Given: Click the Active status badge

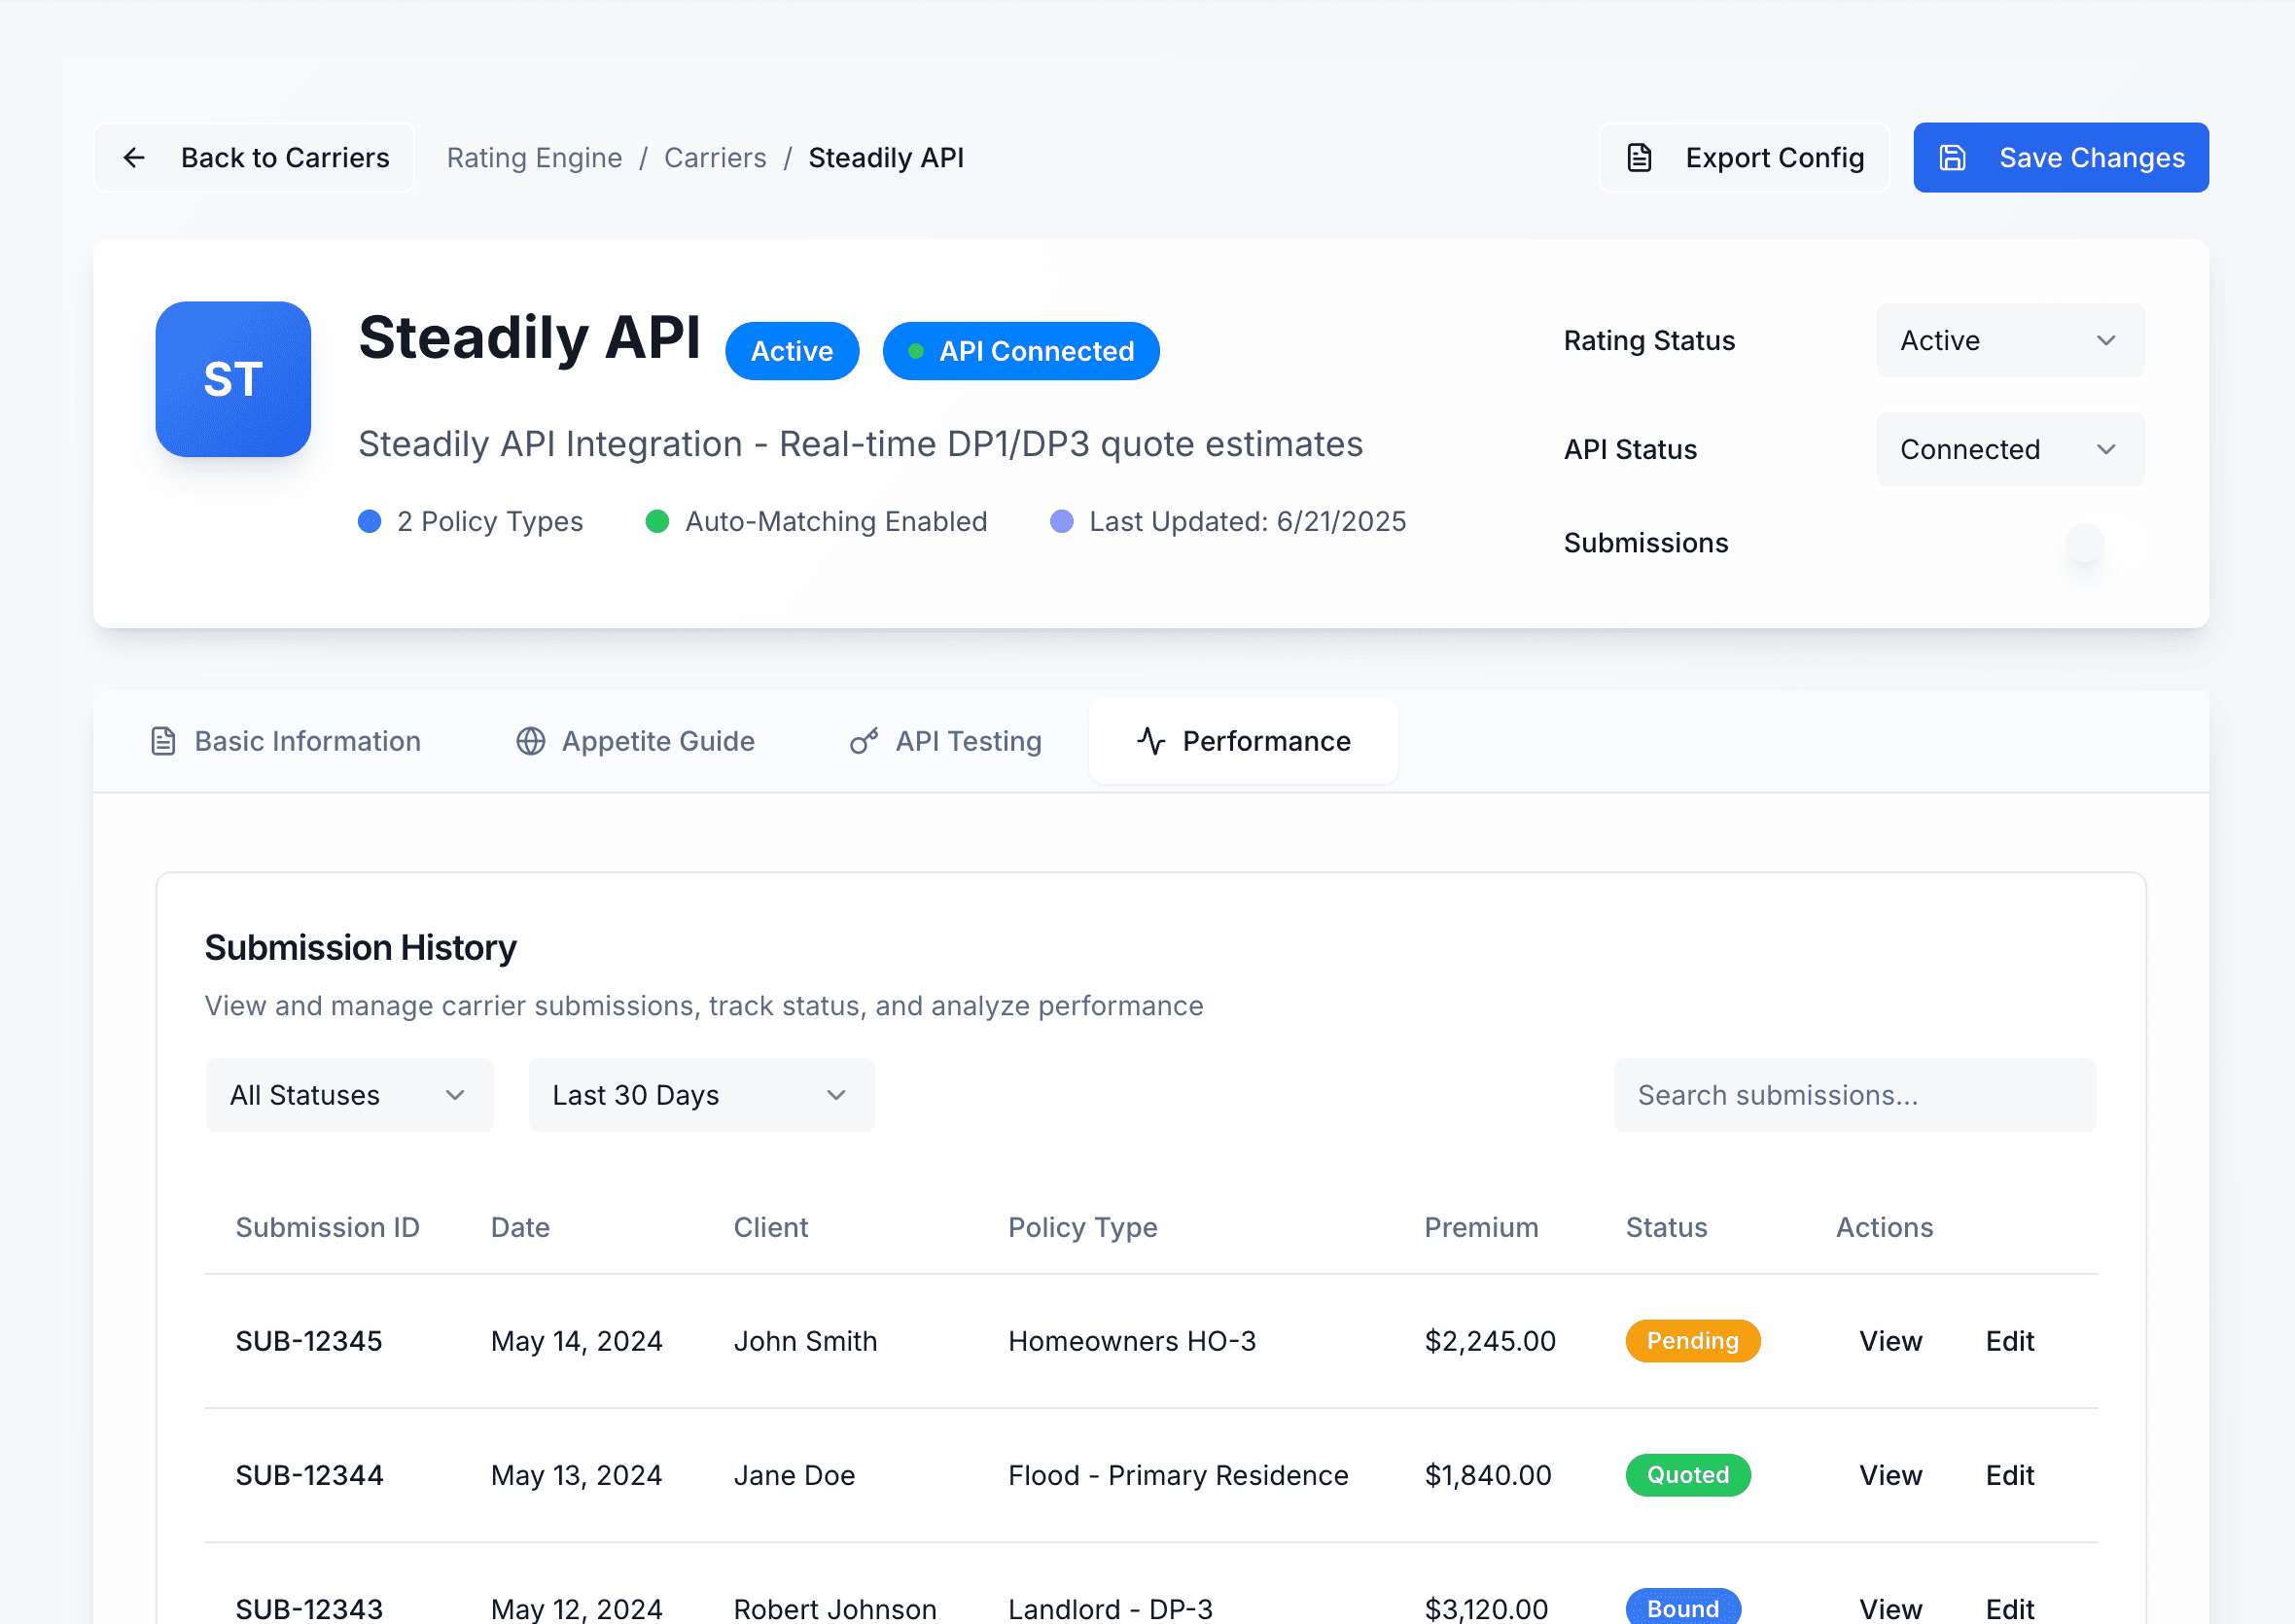Looking at the screenshot, I should pos(791,351).
